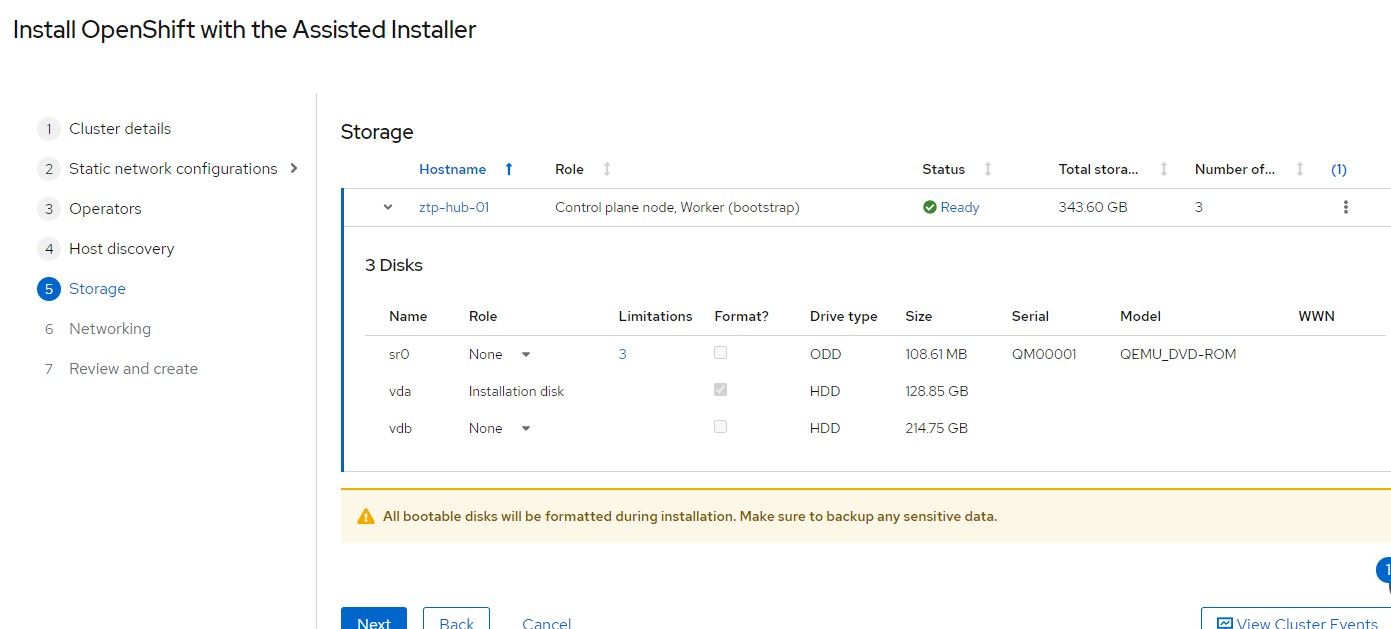Click 128.85 GB size cell
This screenshot has width=1391, height=629.
tap(936, 391)
